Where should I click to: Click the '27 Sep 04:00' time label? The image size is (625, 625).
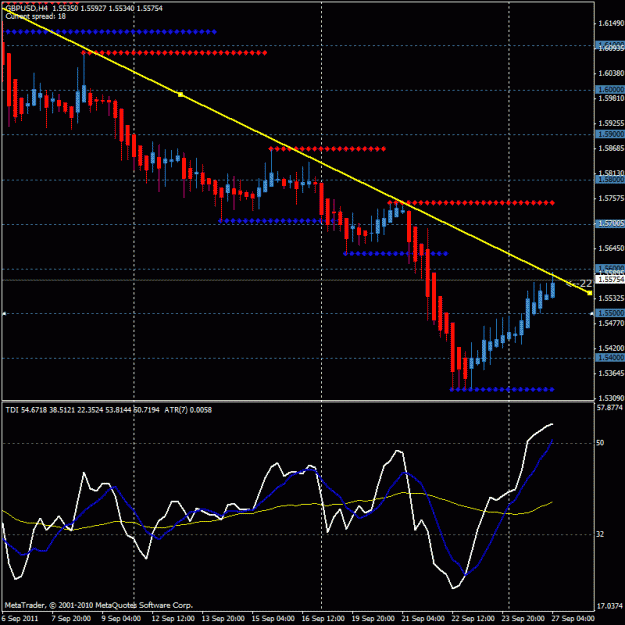(573, 619)
